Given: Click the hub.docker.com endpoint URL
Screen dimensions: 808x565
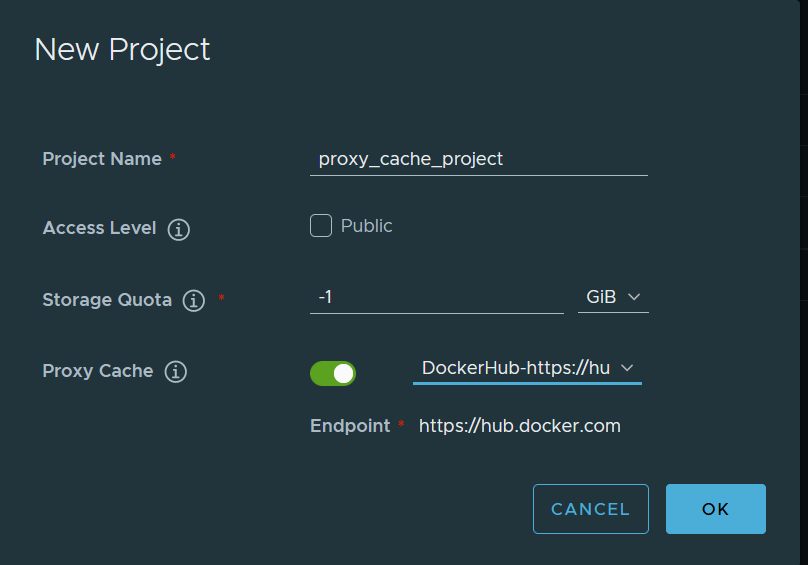Looking at the screenshot, I should (x=519, y=426).
